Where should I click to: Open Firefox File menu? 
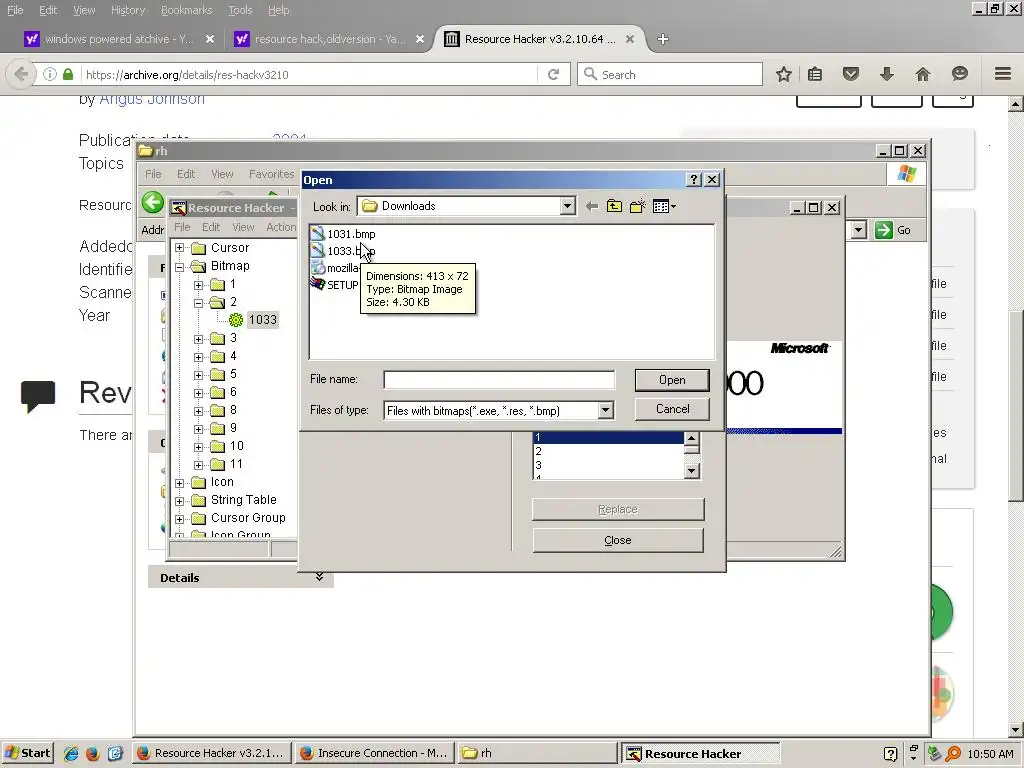pos(15,10)
